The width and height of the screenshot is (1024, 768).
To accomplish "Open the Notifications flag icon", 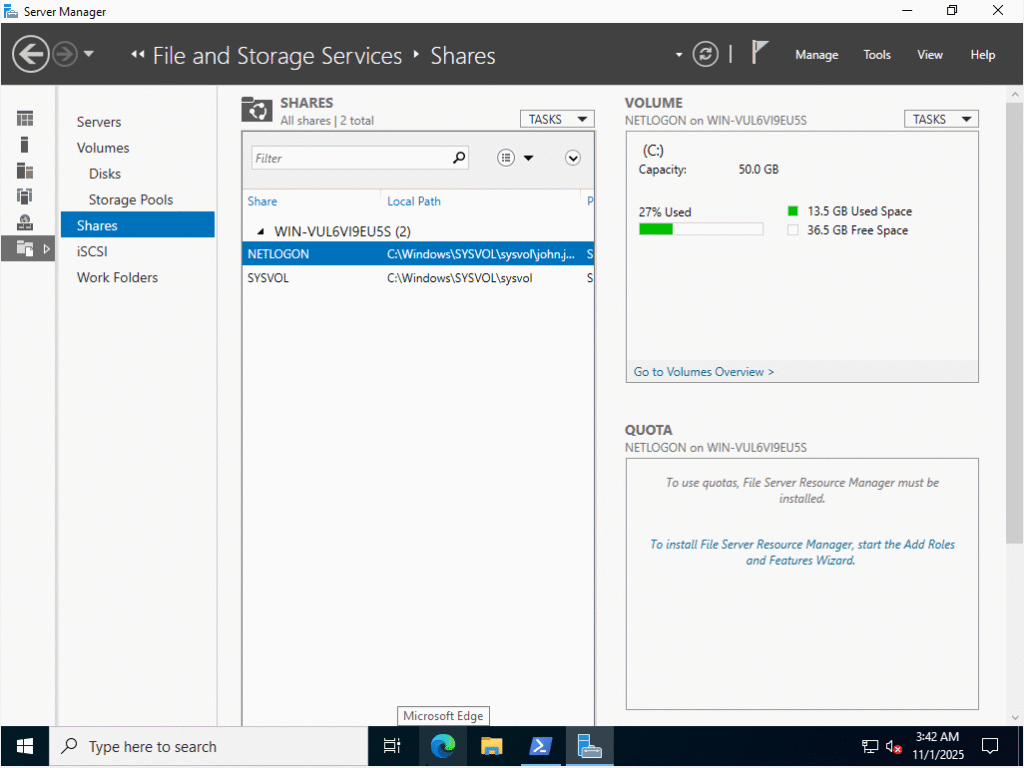I will 760,54.
